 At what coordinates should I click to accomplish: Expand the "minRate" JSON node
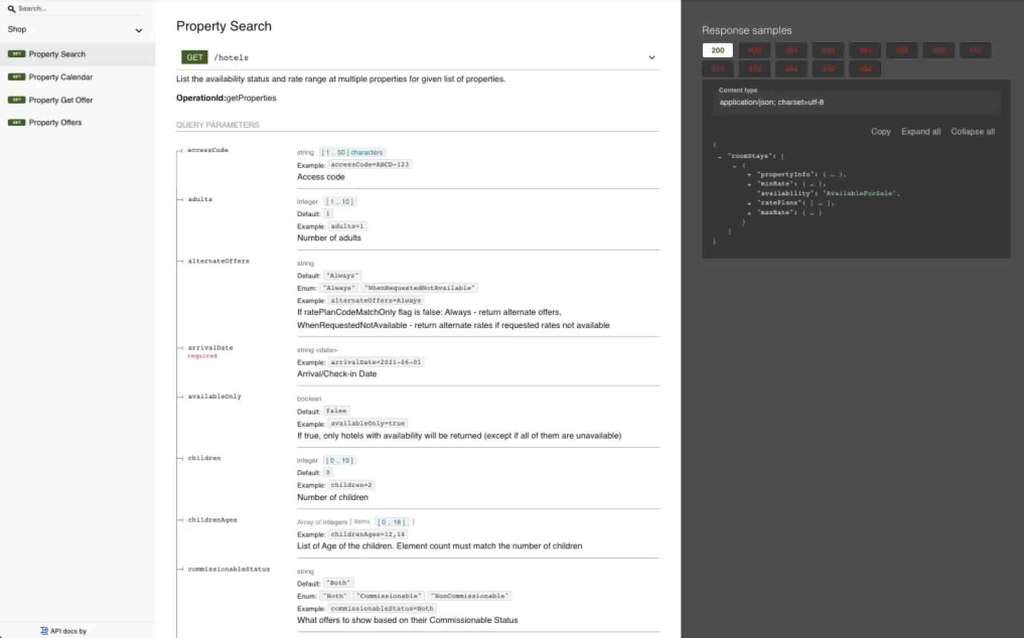click(x=749, y=184)
